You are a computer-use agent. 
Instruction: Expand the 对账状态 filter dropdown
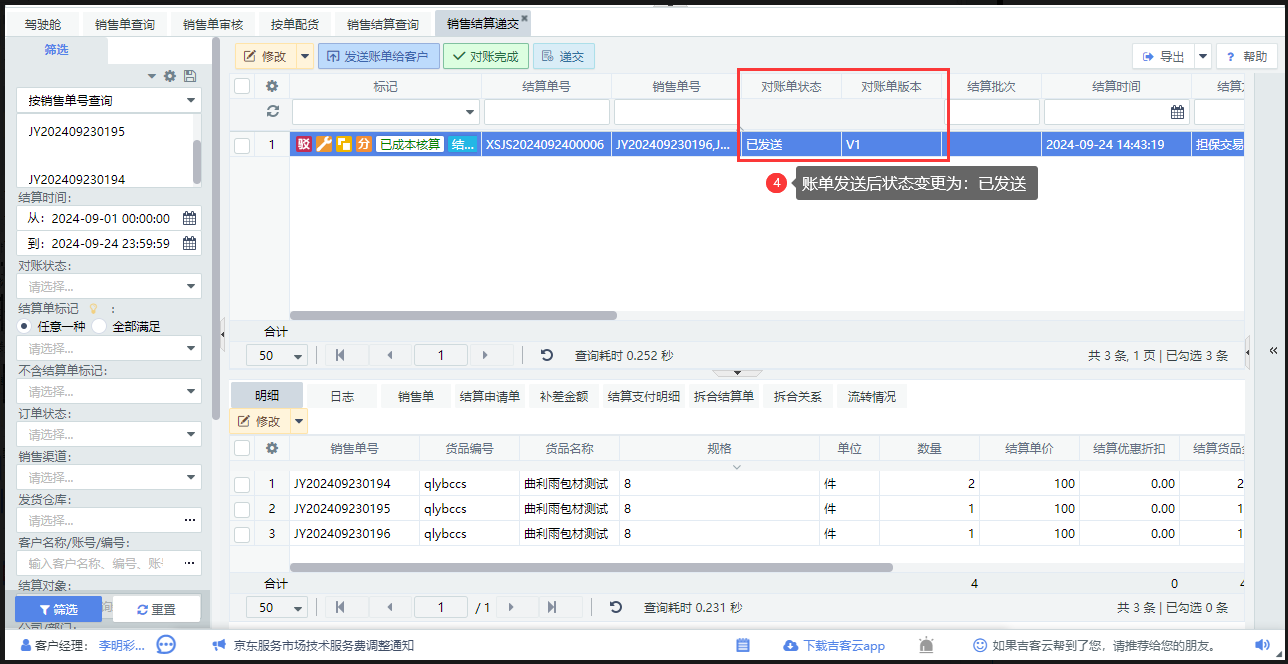point(109,287)
